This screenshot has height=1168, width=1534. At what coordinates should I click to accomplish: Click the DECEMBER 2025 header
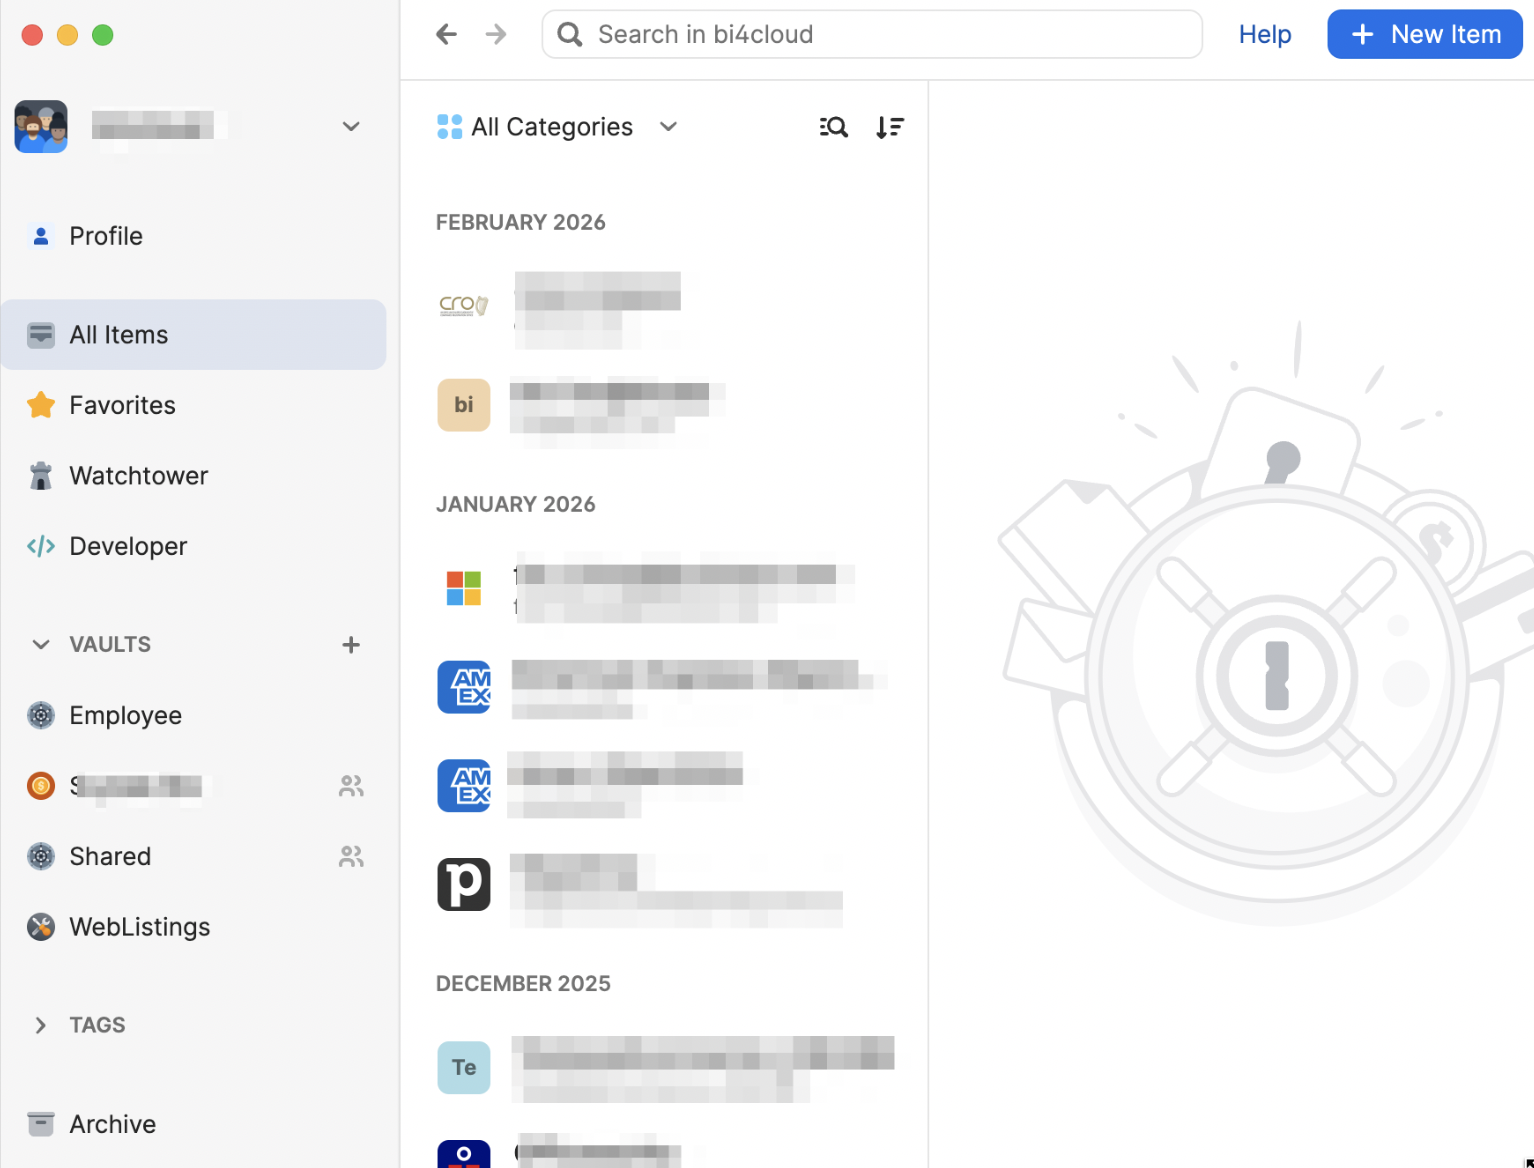click(x=523, y=983)
